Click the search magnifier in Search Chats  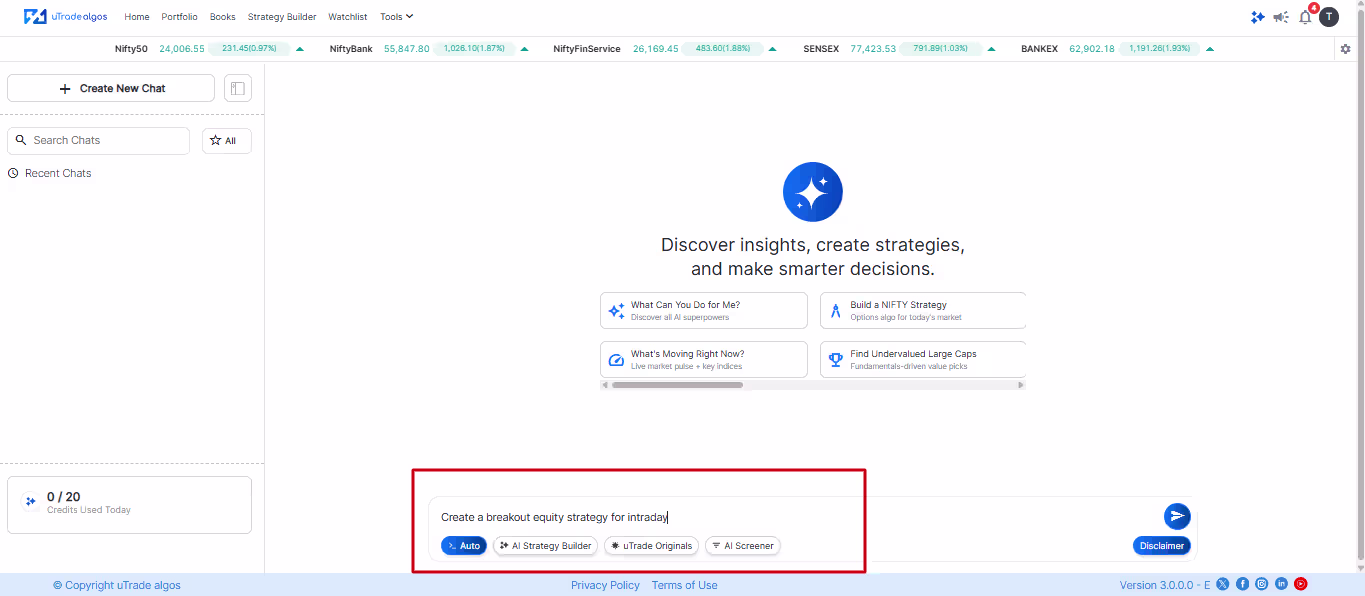(x=21, y=140)
